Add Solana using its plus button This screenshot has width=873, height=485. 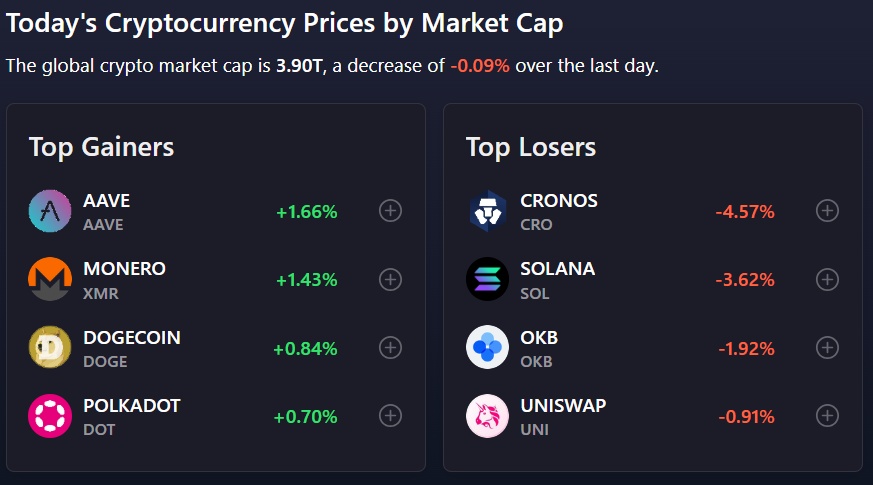(x=827, y=279)
